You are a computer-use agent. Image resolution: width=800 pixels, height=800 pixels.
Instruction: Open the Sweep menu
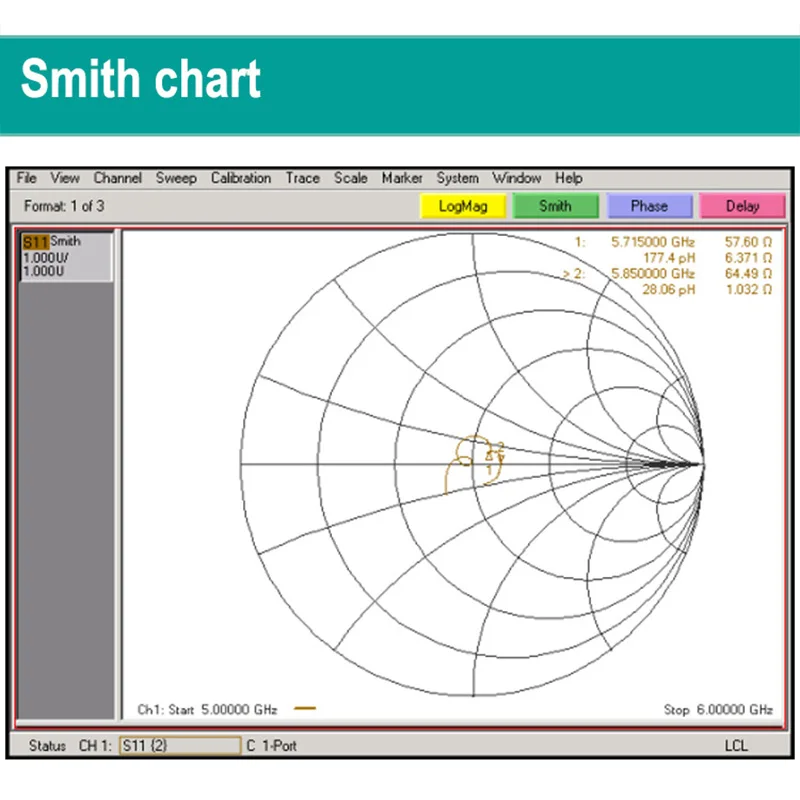176,178
